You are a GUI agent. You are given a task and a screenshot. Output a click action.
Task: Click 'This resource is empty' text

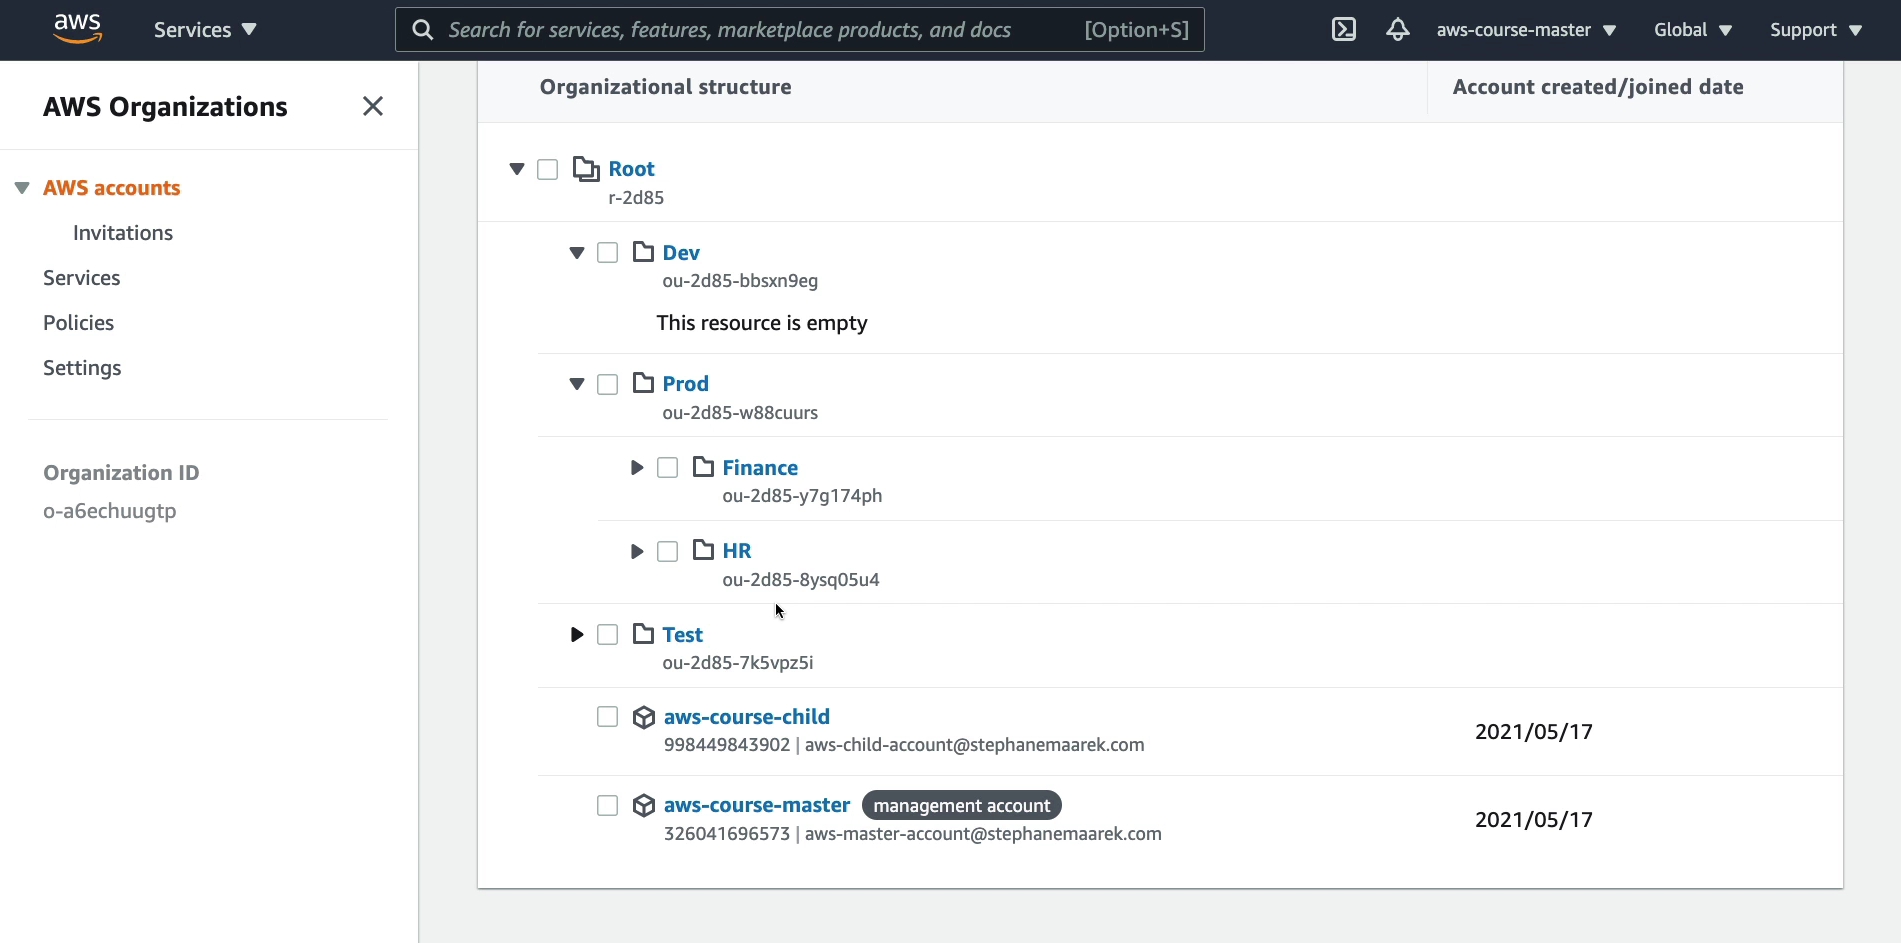762,323
